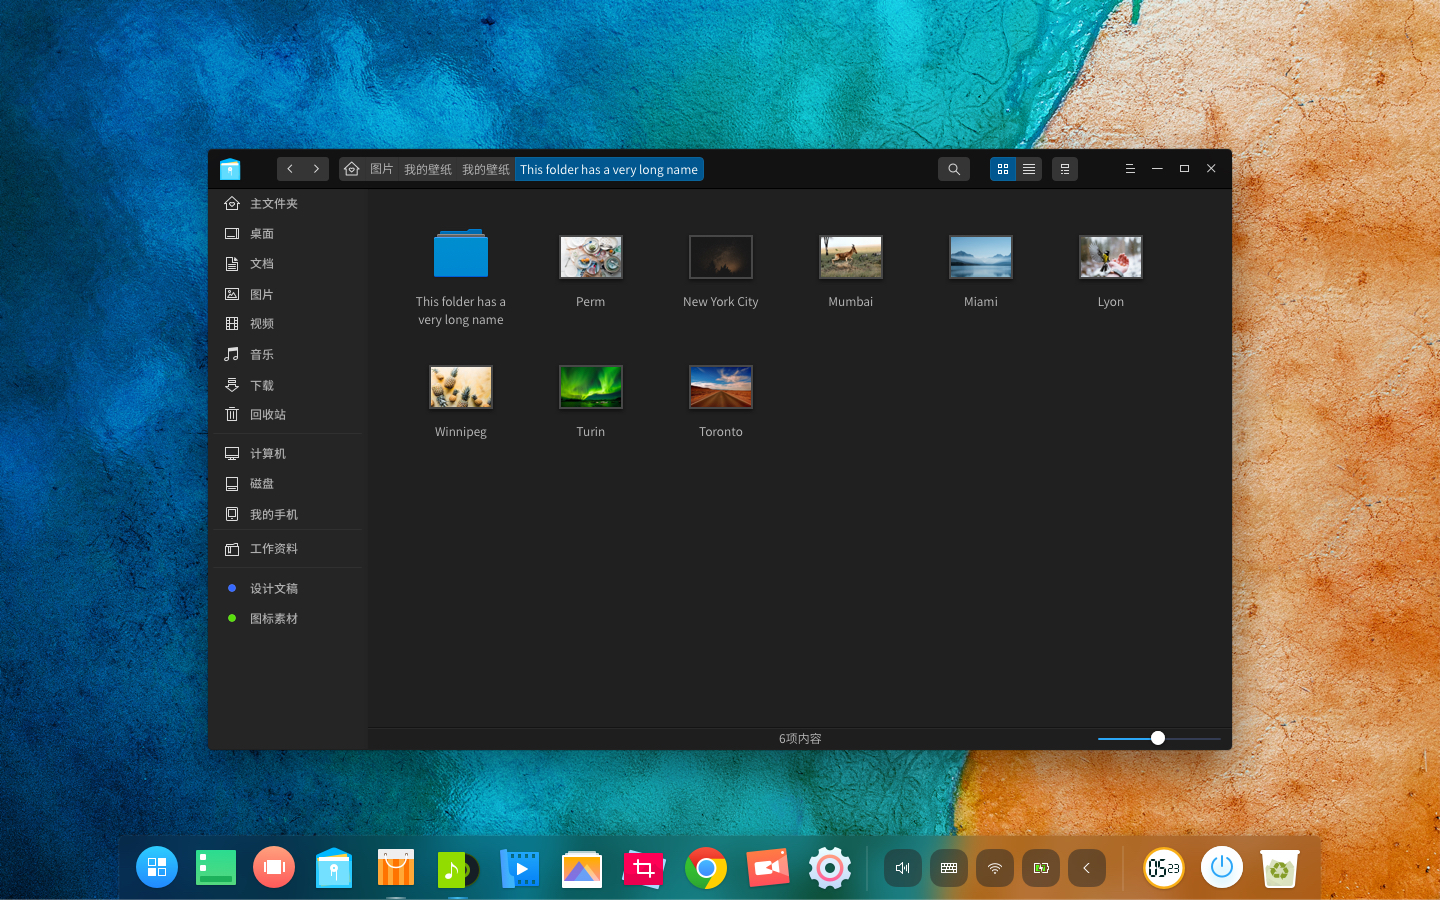This screenshot has width=1440, height=900.
Task: Switch to list view mode
Action: click(x=1028, y=169)
